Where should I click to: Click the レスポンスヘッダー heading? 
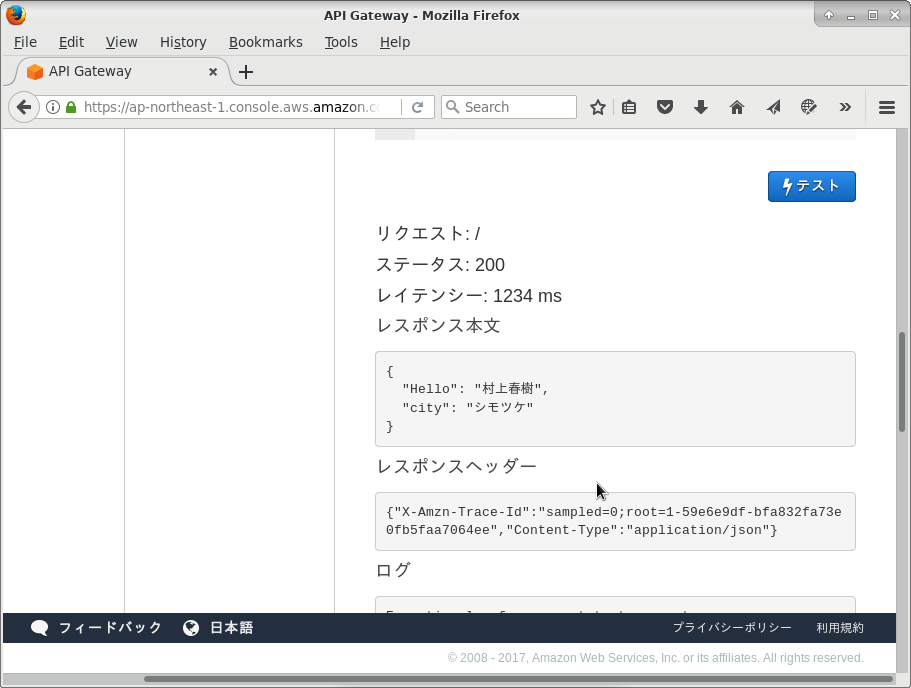tap(457, 466)
